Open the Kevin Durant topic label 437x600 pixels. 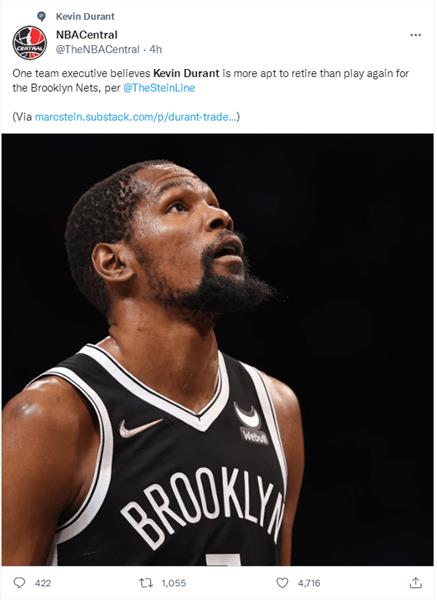[85, 16]
